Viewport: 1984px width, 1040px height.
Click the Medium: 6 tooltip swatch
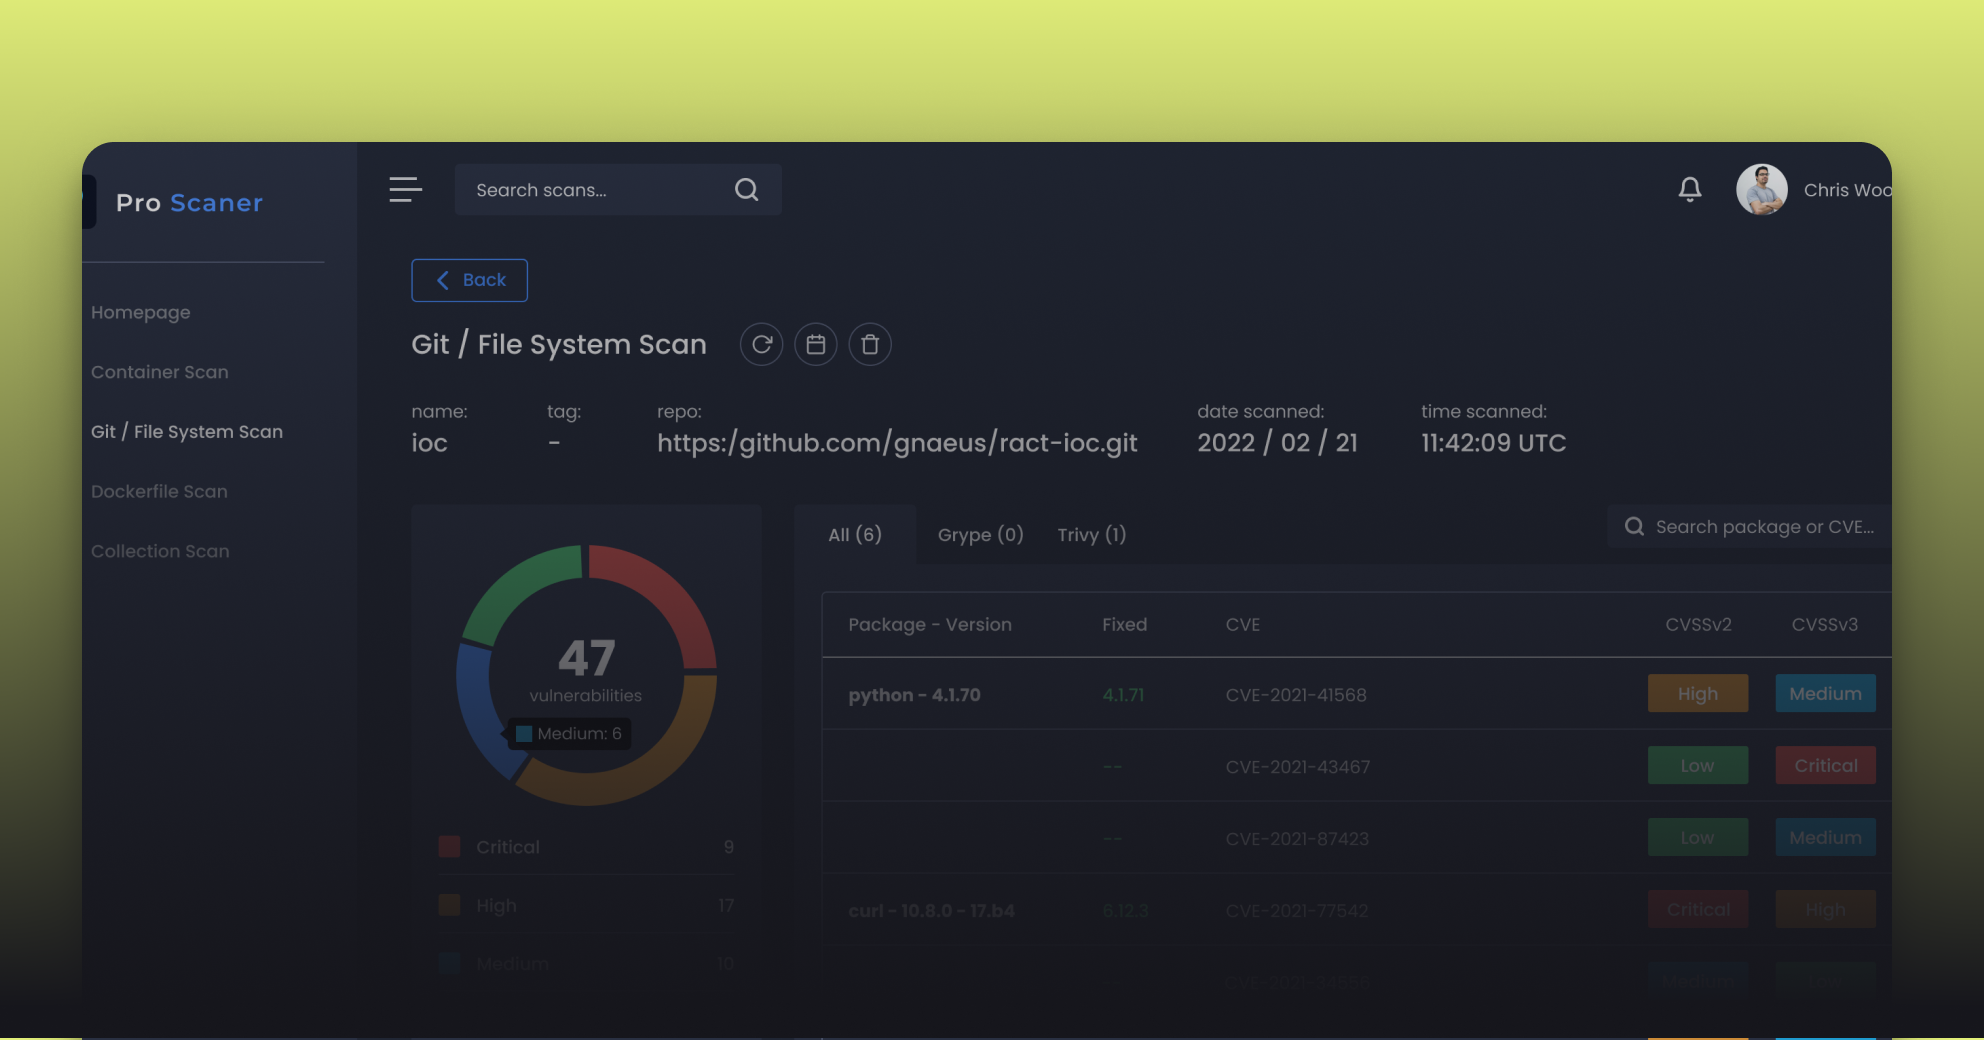523,734
